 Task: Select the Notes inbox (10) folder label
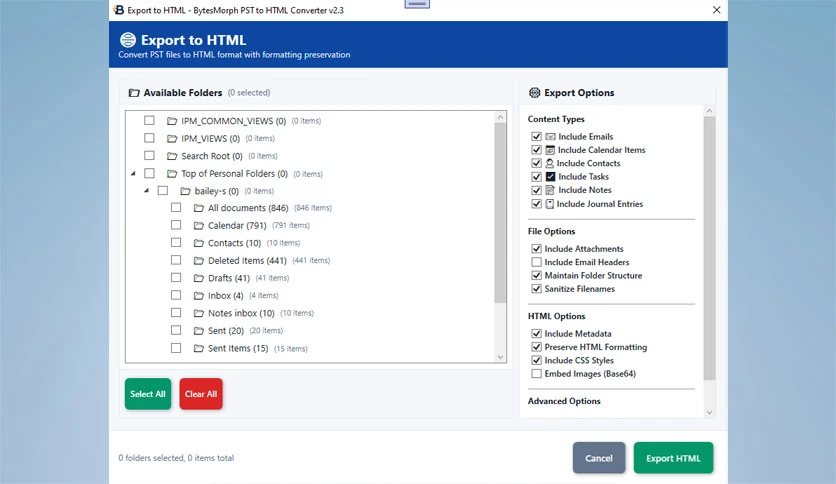click(241, 313)
